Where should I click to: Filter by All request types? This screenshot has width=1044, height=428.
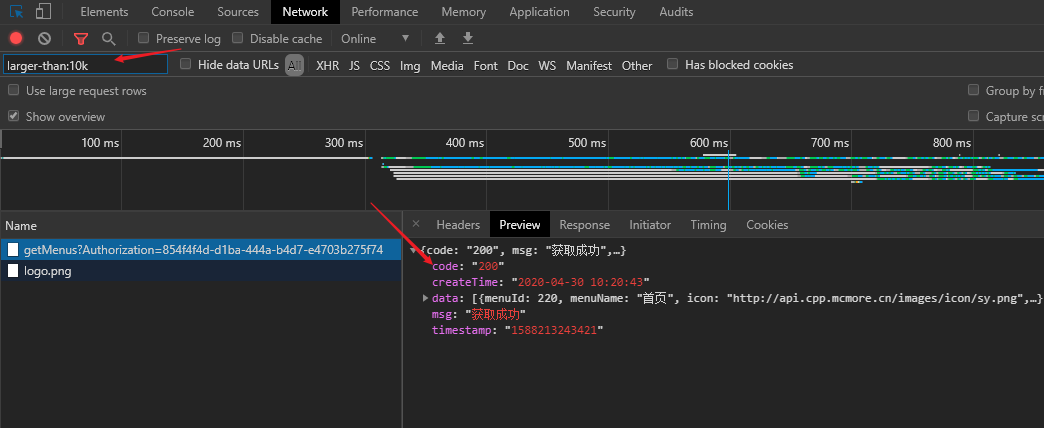pos(294,65)
